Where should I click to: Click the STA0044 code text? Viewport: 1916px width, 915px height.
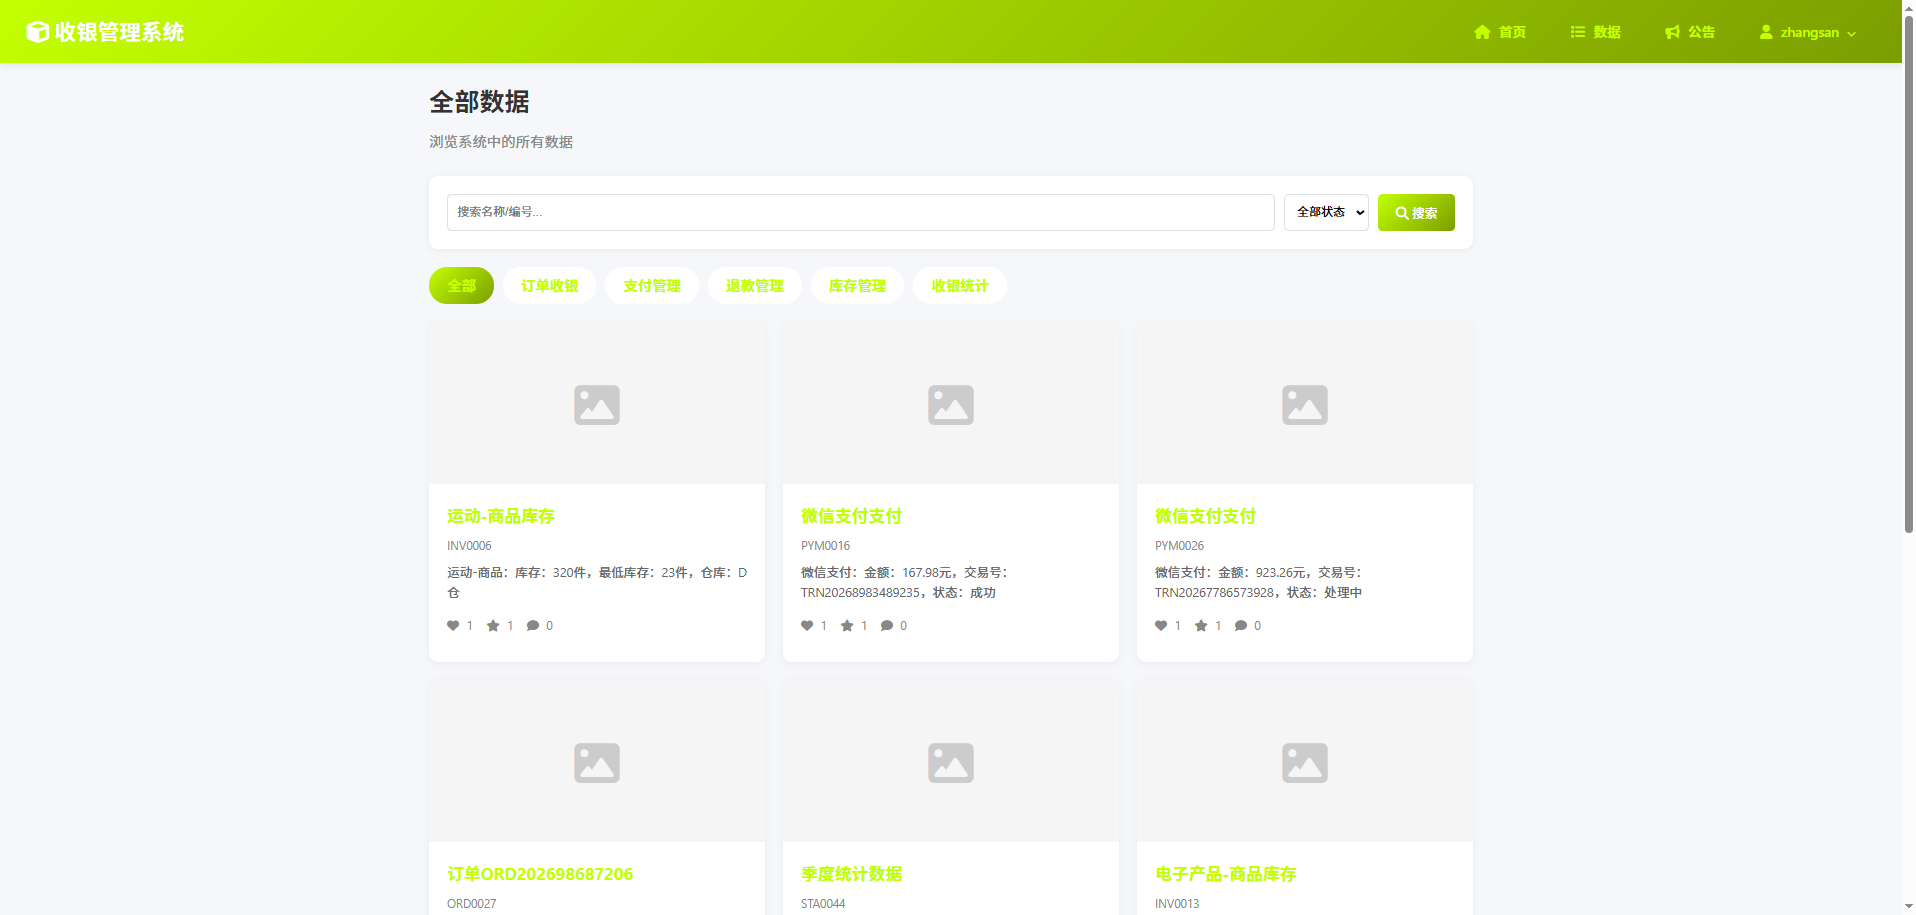(823, 904)
